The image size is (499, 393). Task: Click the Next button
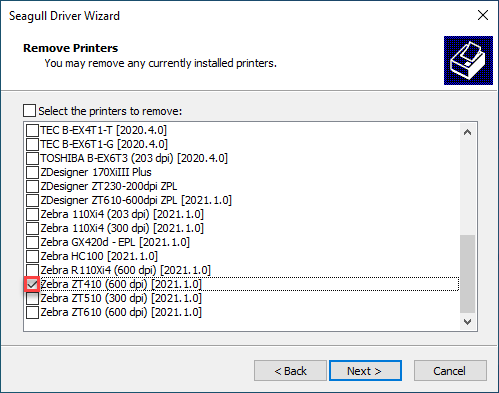point(365,371)
